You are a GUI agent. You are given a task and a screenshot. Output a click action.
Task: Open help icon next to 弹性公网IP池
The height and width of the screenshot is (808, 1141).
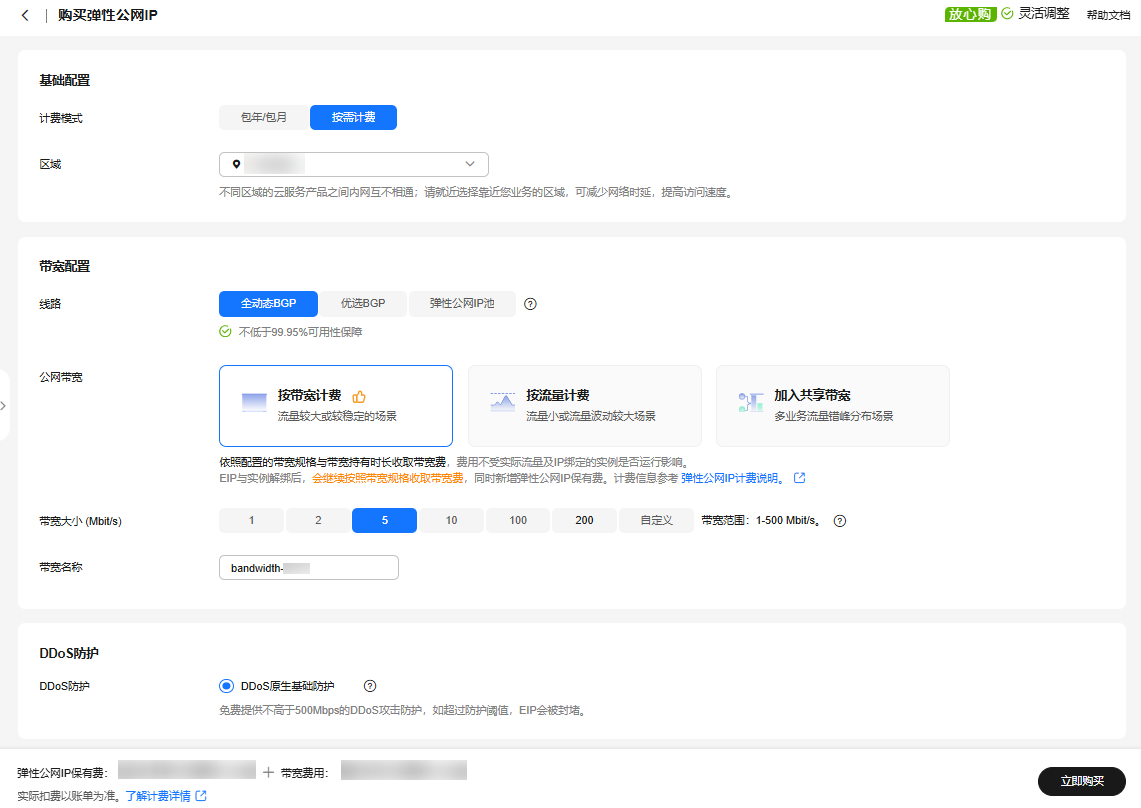tap(530, 304)
